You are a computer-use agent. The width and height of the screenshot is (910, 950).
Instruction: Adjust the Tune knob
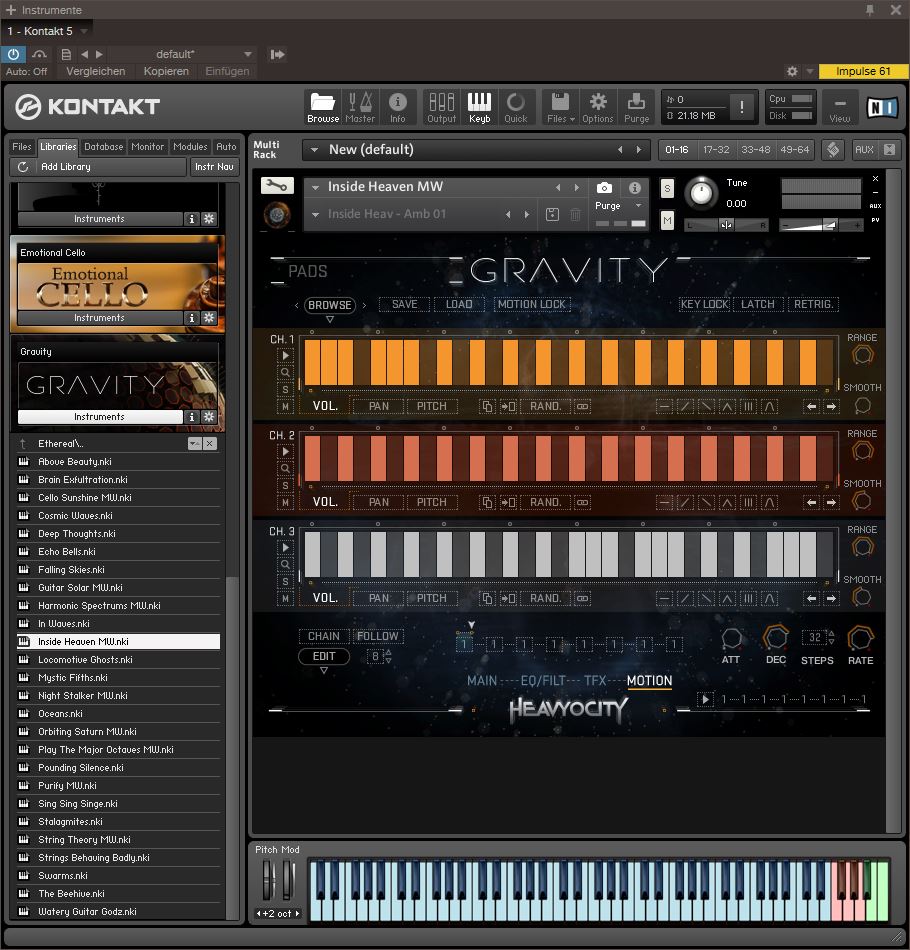click(701, 193)
